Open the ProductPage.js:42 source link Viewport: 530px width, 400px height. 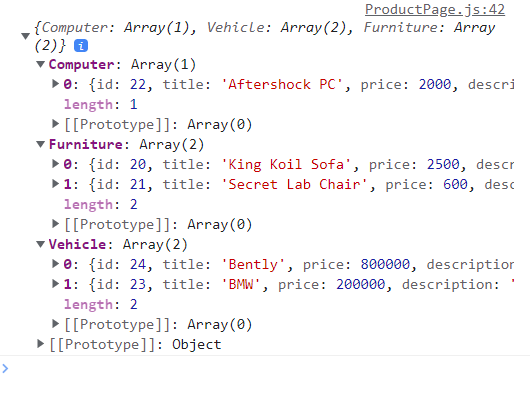pyautogui.click(x=435, y=9)
